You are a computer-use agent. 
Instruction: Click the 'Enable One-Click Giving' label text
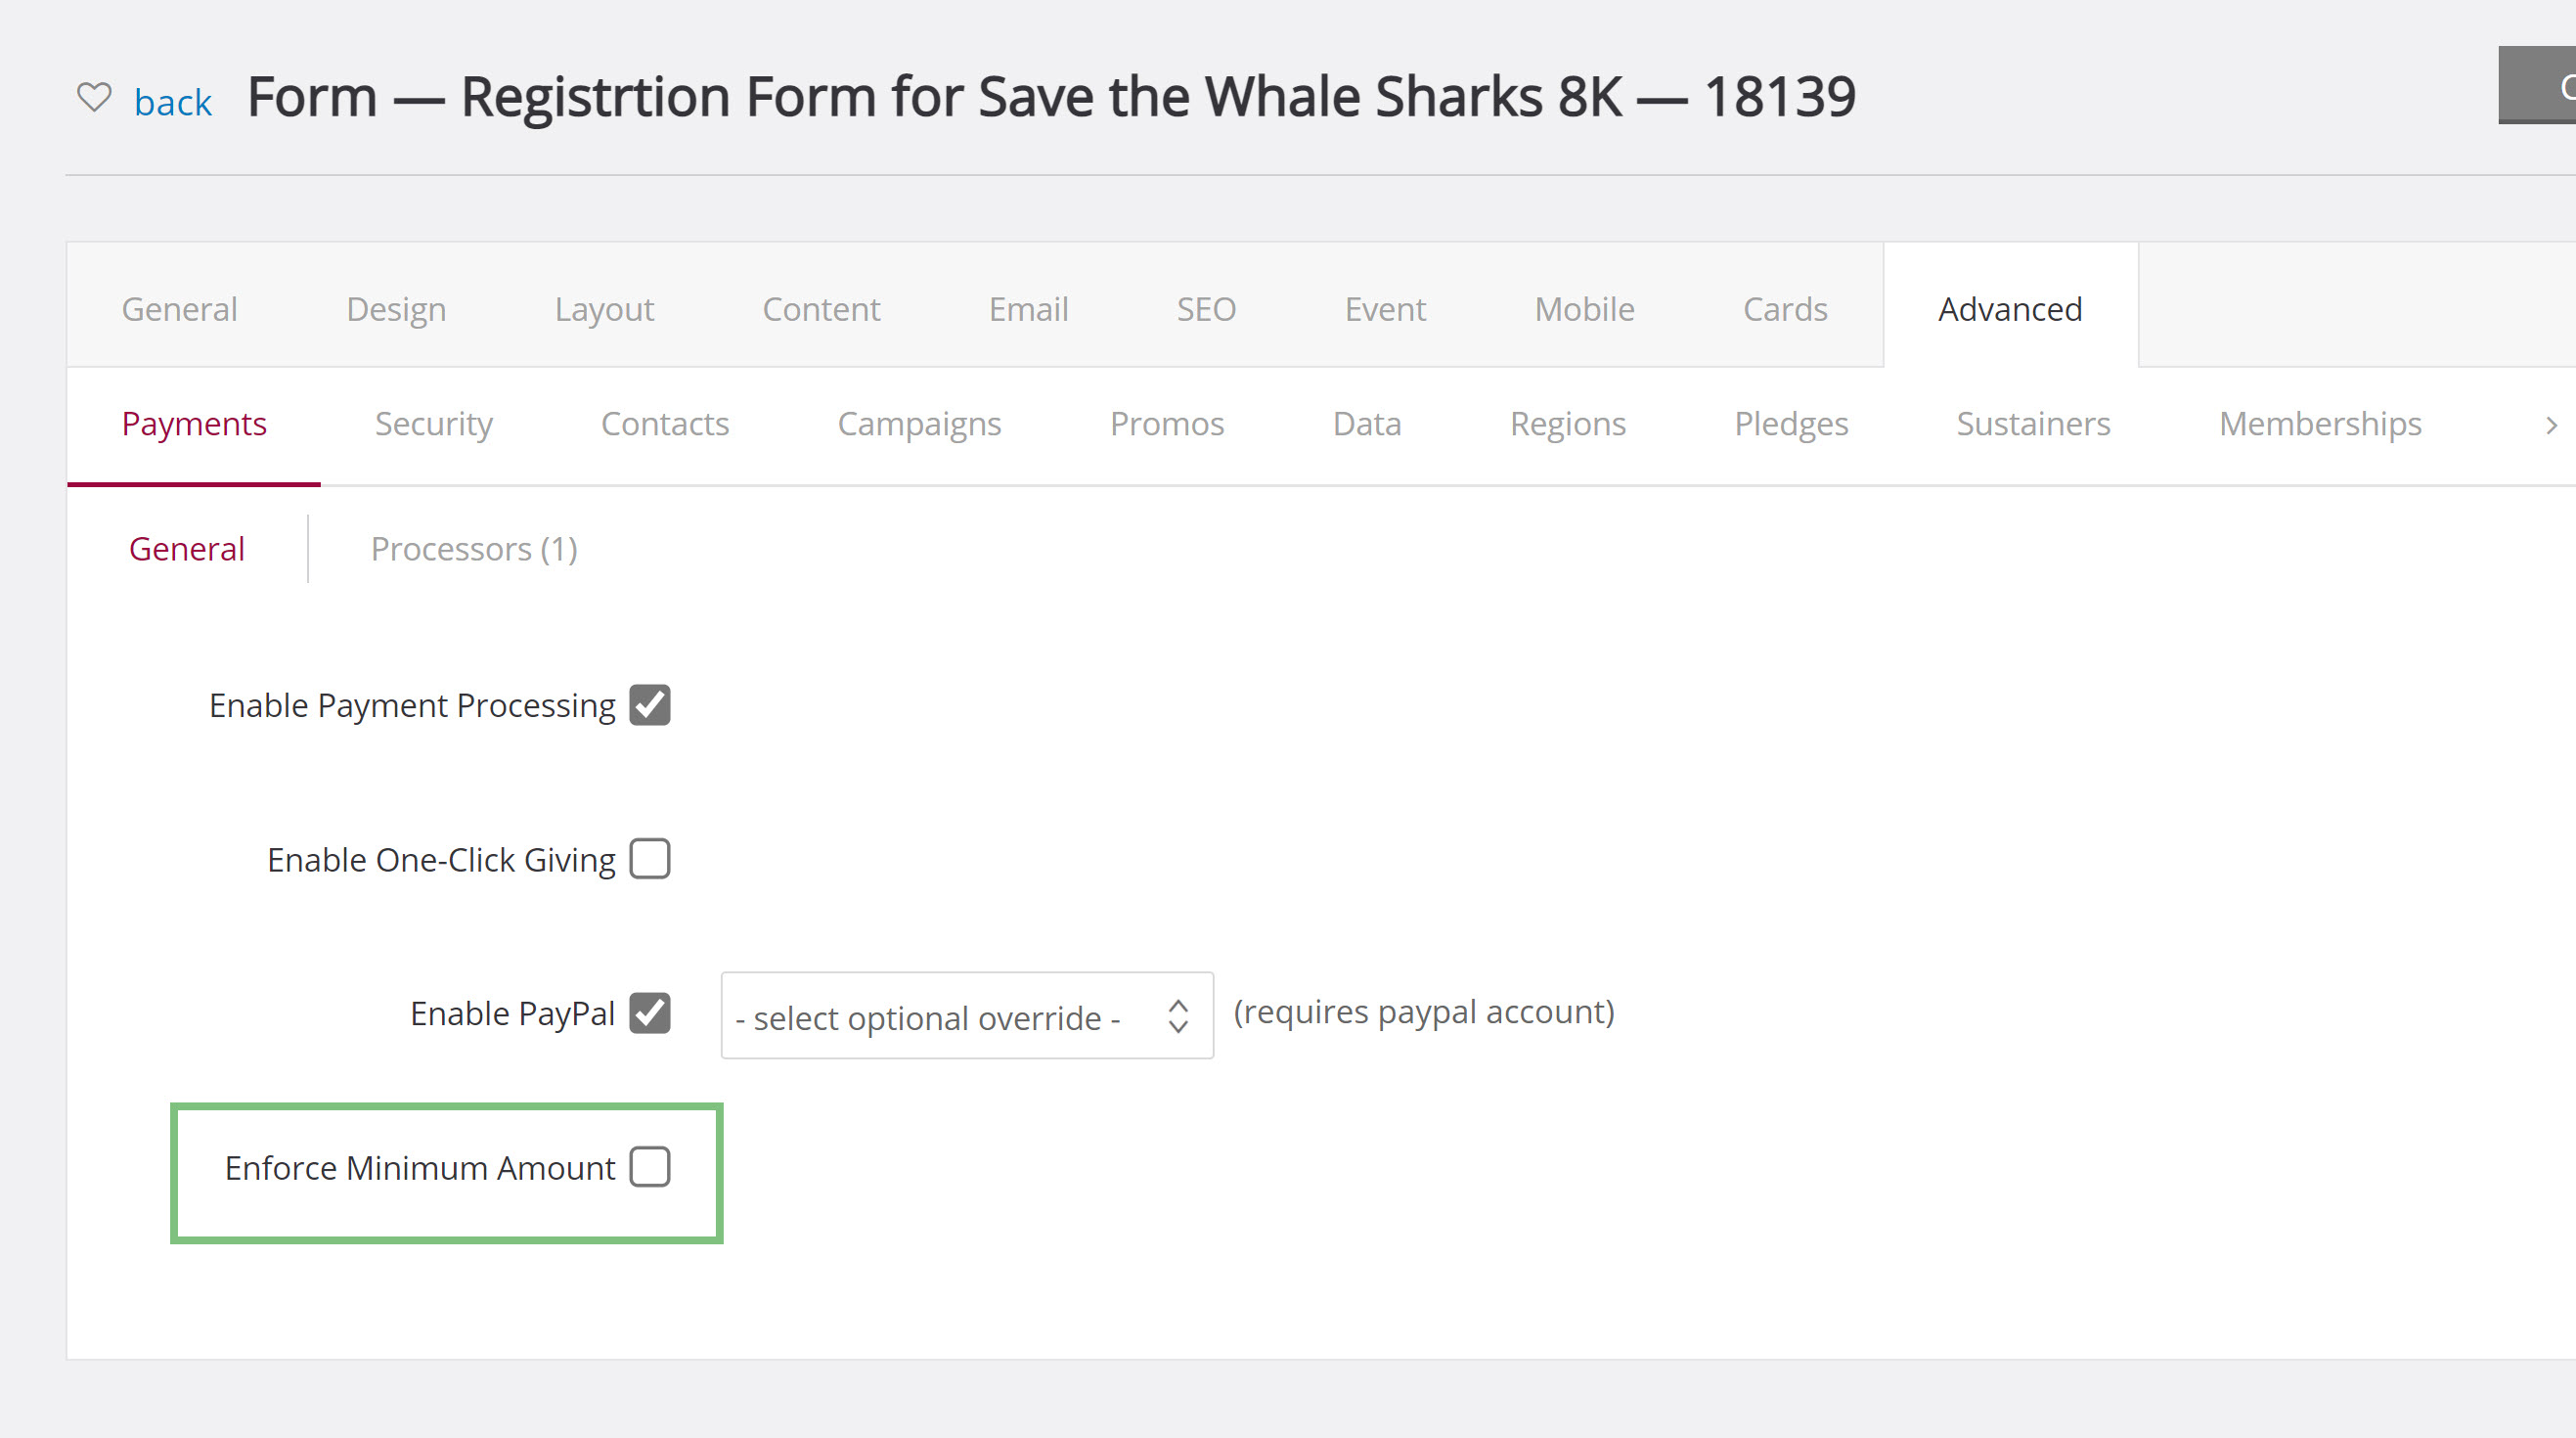point(441,860)
